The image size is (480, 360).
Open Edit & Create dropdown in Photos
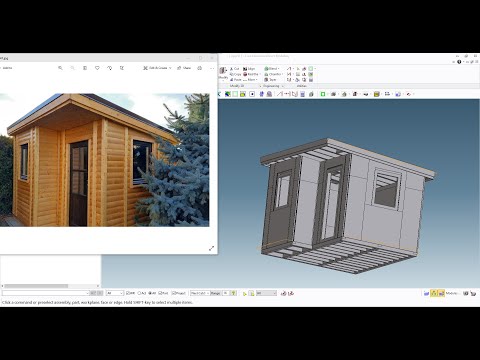coord(157,68)
